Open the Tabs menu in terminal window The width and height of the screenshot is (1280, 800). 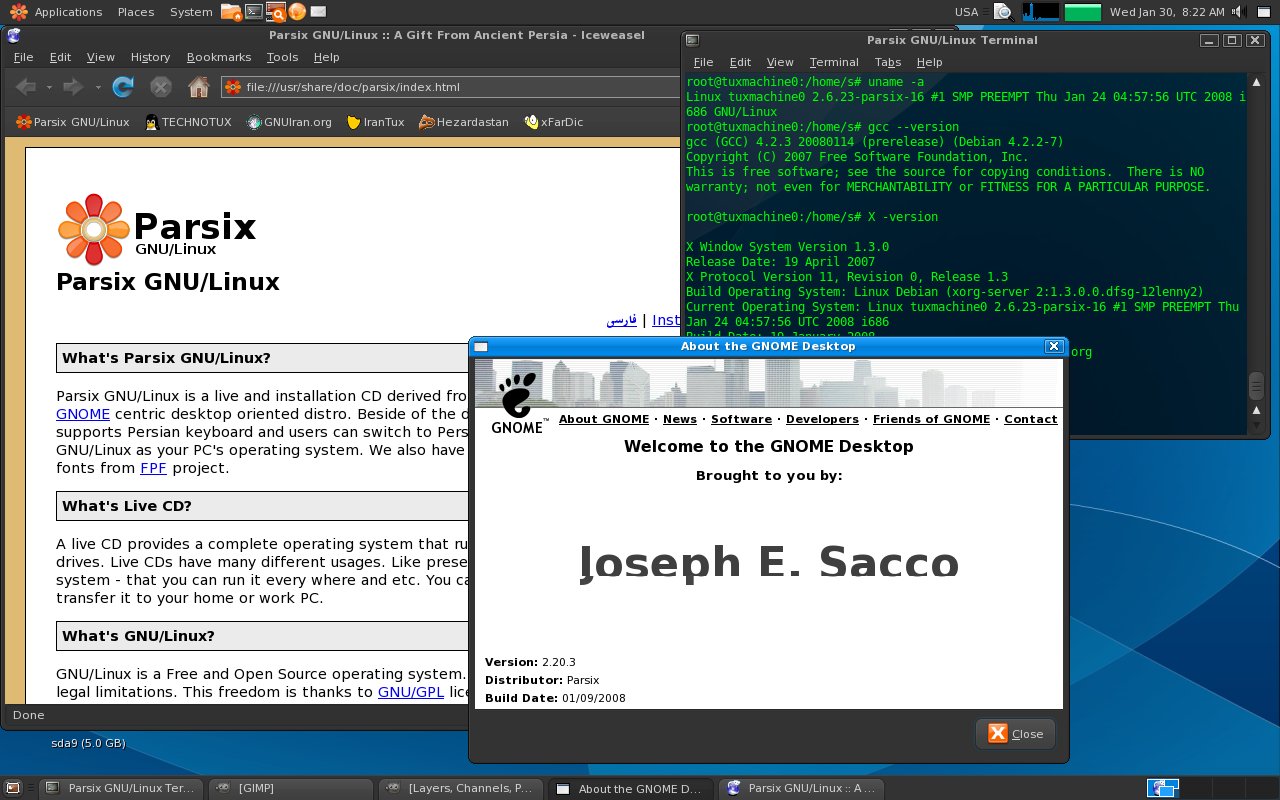[x=888, y=62]
